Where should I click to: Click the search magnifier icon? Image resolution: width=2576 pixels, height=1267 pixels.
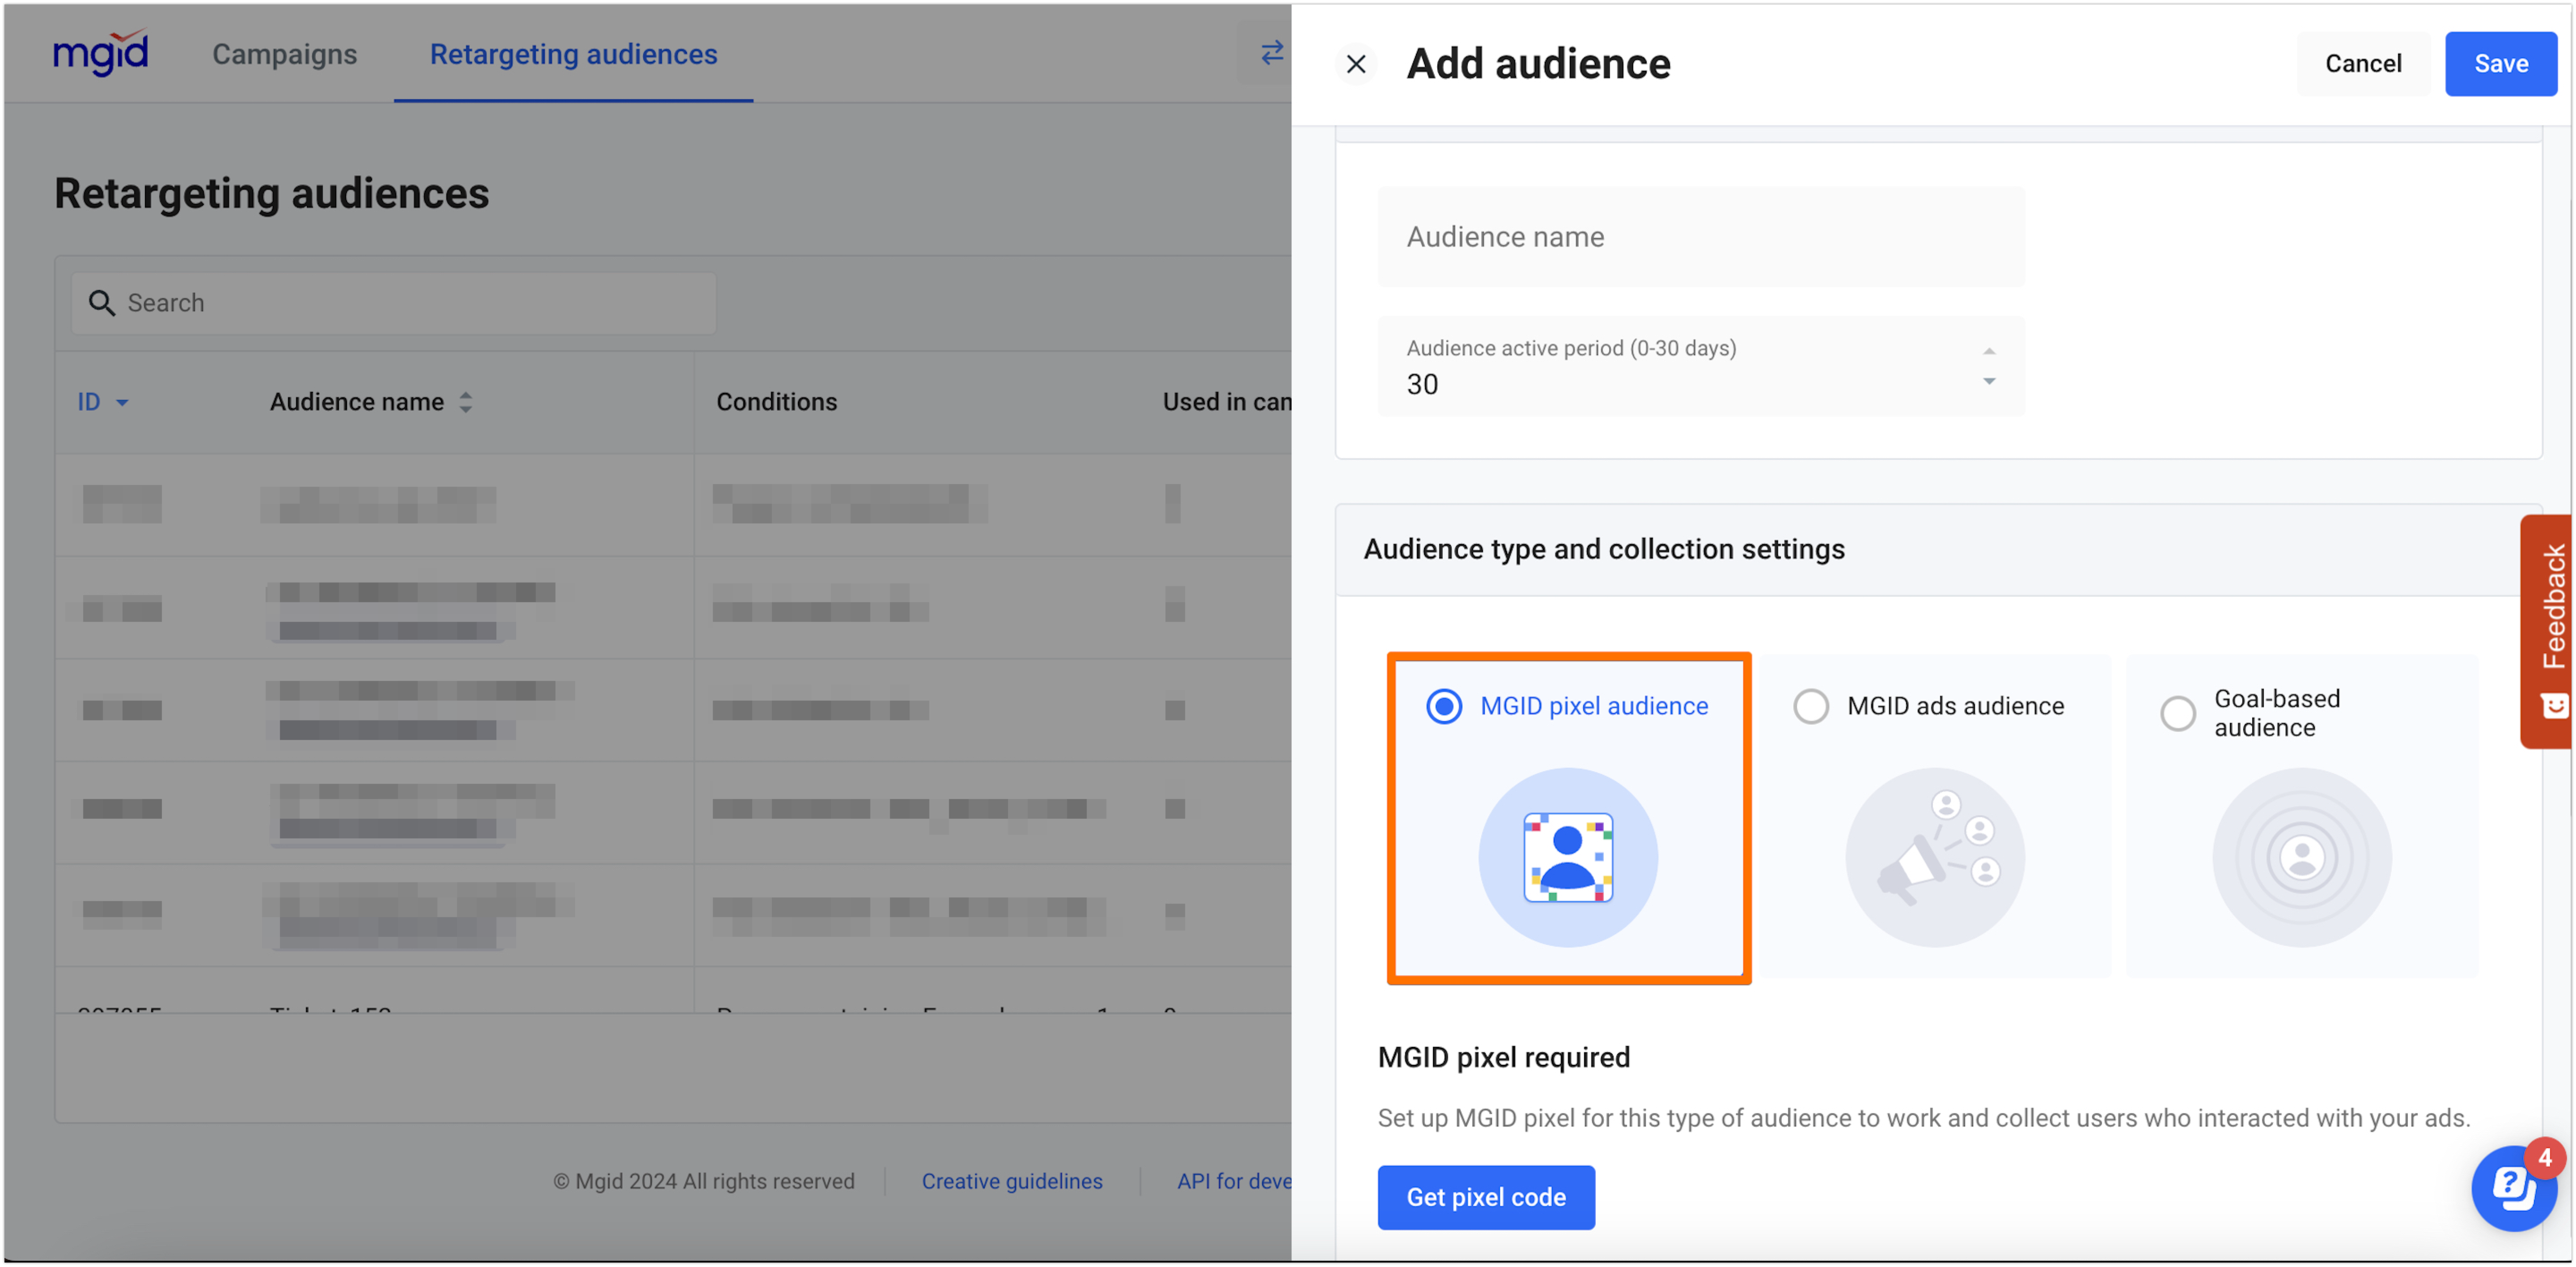coord(101,302)
